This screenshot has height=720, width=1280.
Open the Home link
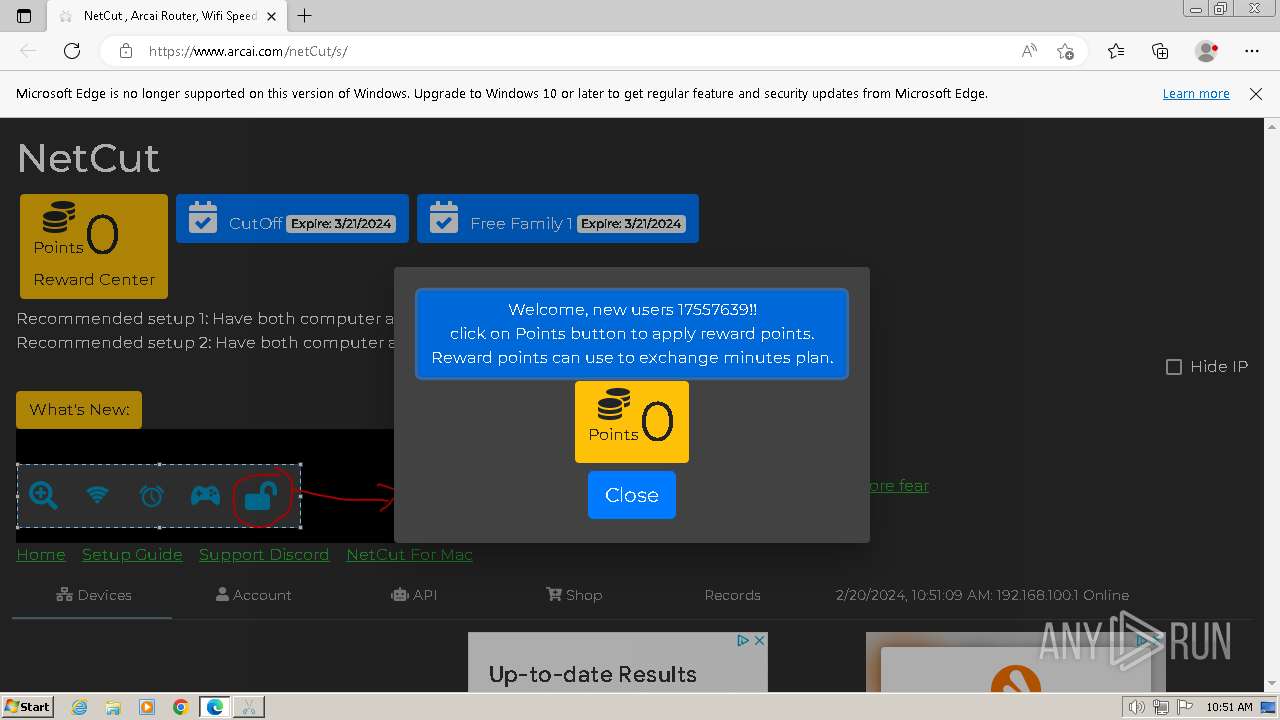click(x=41, y=554)
